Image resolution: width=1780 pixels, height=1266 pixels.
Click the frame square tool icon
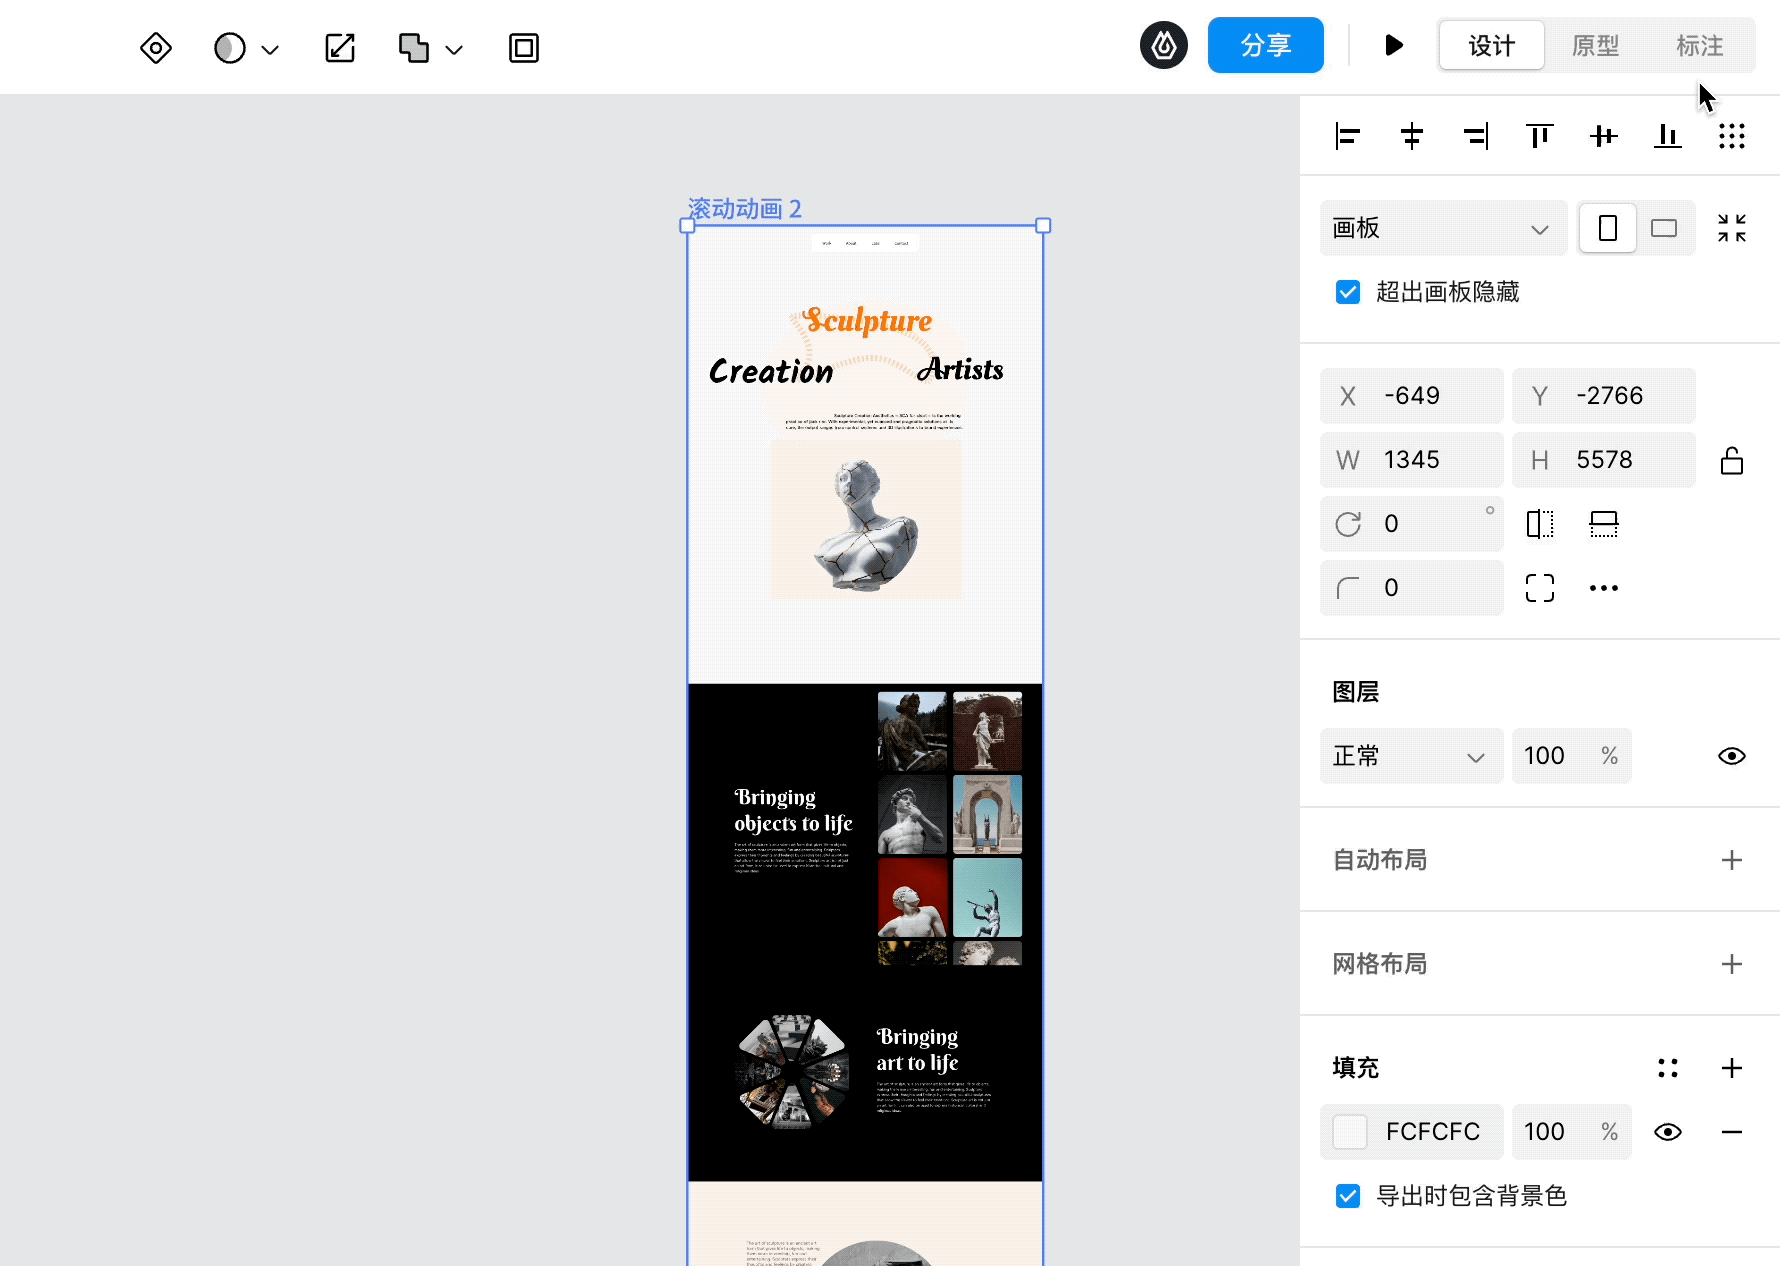click(524, 48)
